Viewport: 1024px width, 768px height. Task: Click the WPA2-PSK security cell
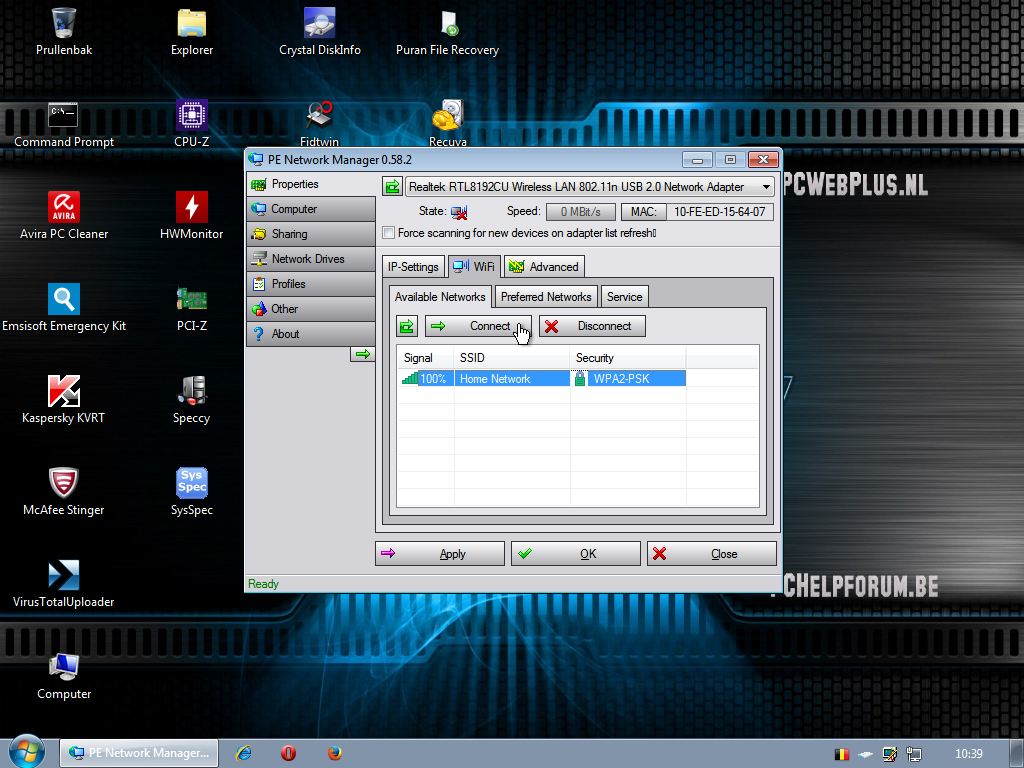pyautogui.click(x=629, y=379)
